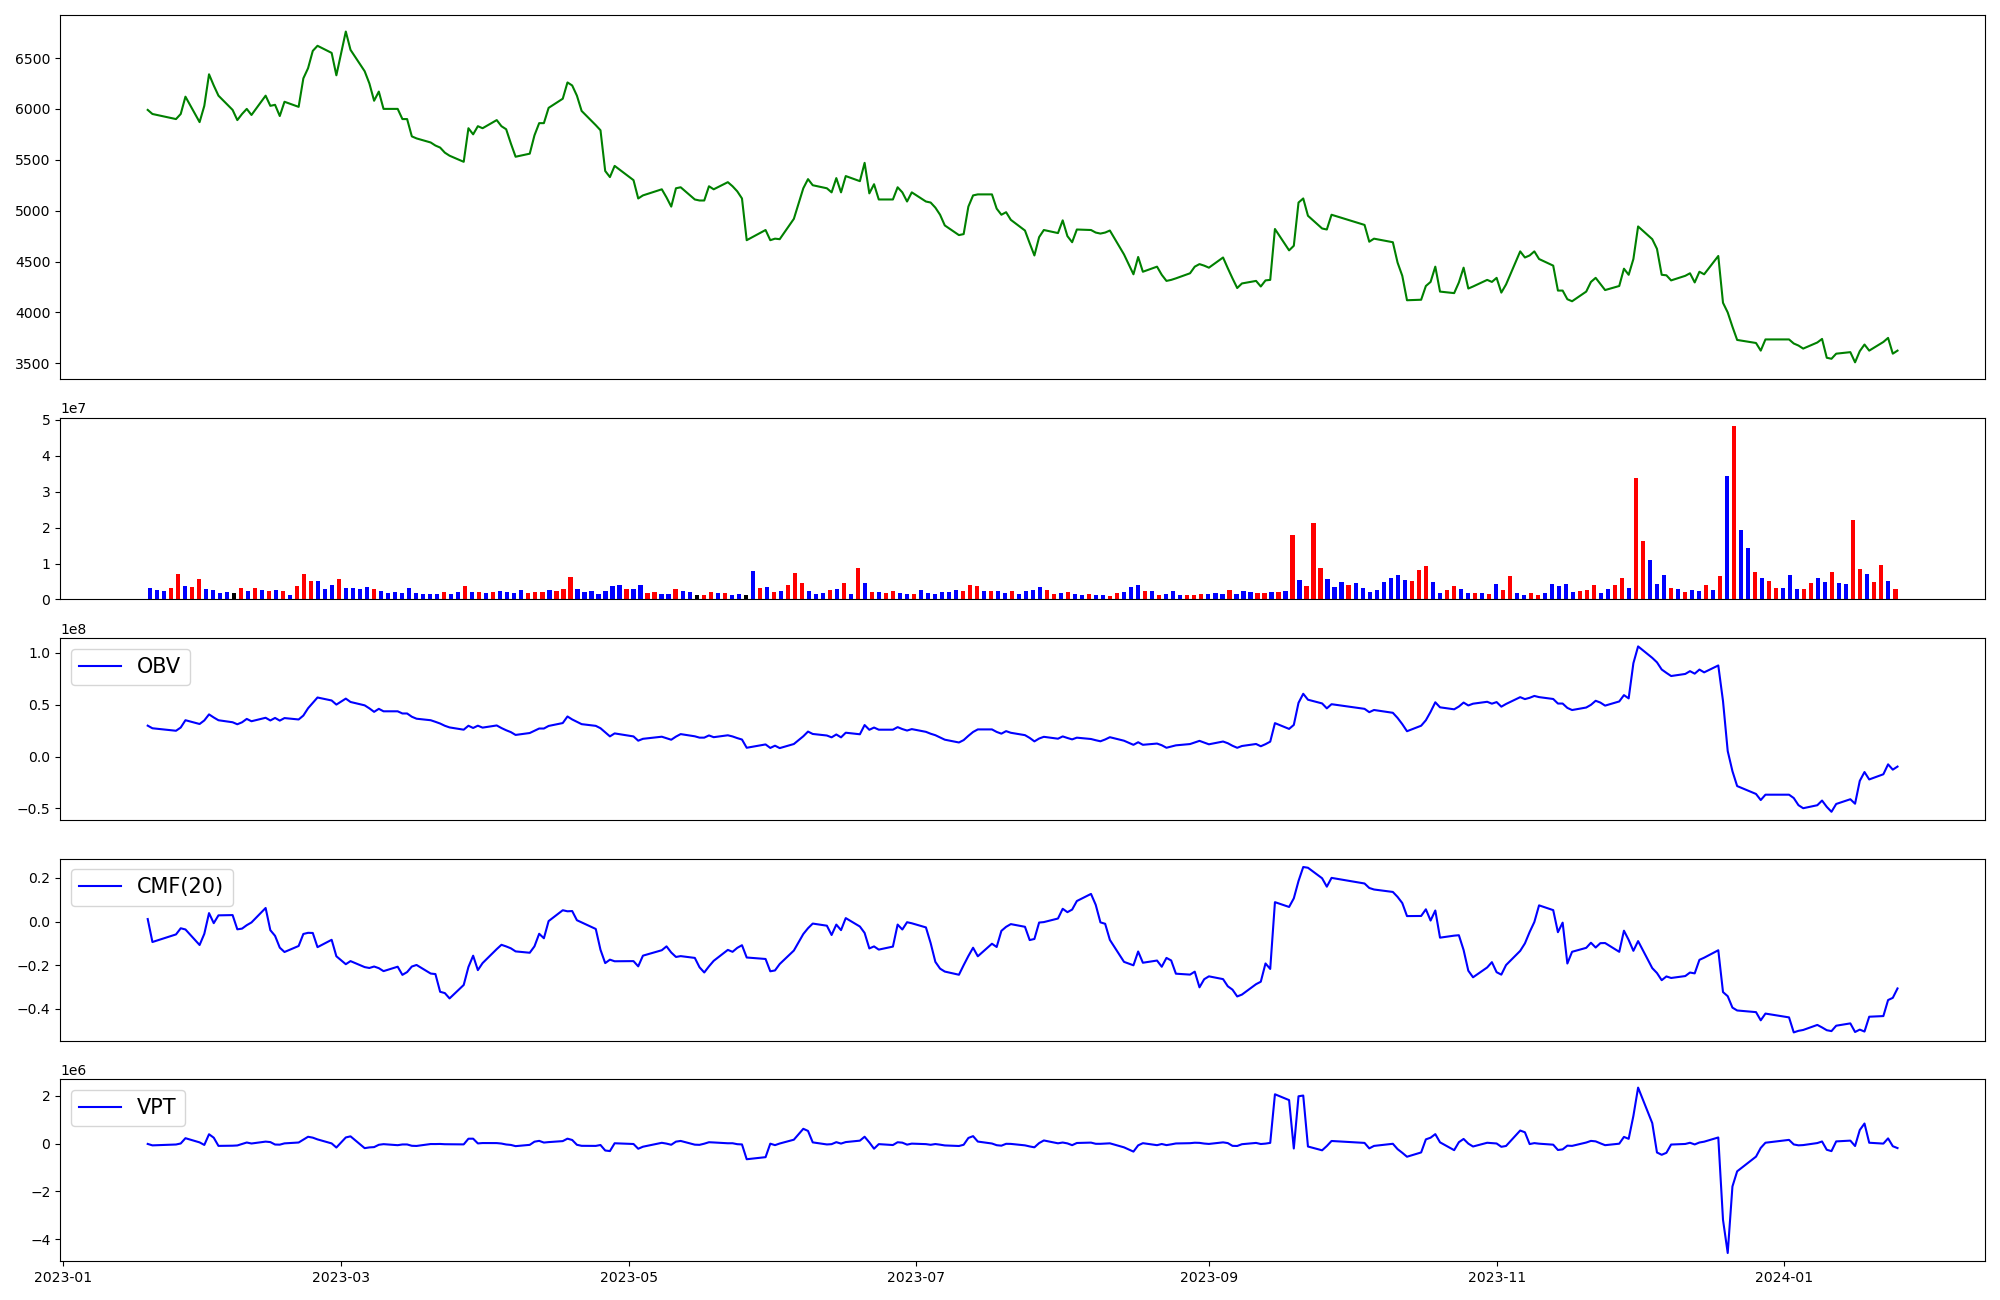The height and width of the screenshot is (1300, 2000).
Task: Click the 2023-11 date tick label
Action: (x=1497, y=1277)
